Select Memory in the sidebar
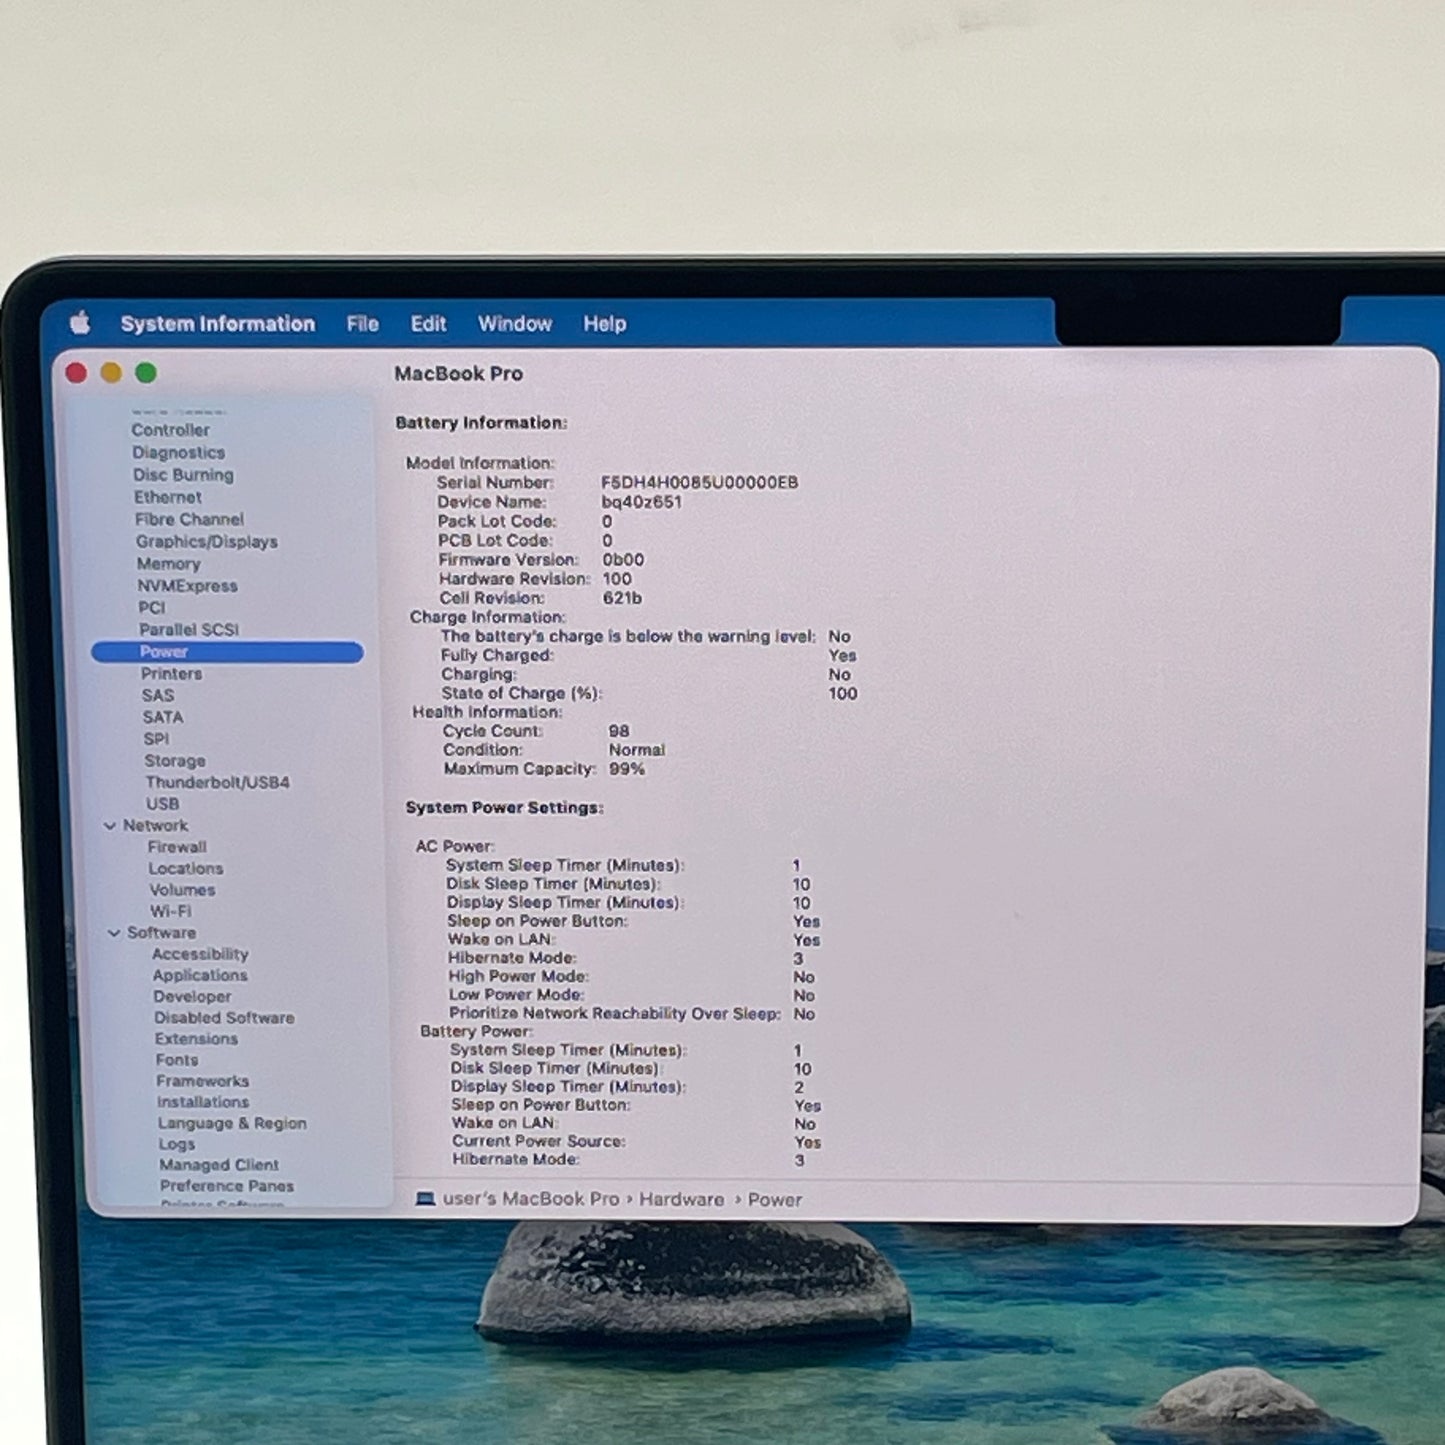The image size is (1445, 1445). tap(168, 564)
